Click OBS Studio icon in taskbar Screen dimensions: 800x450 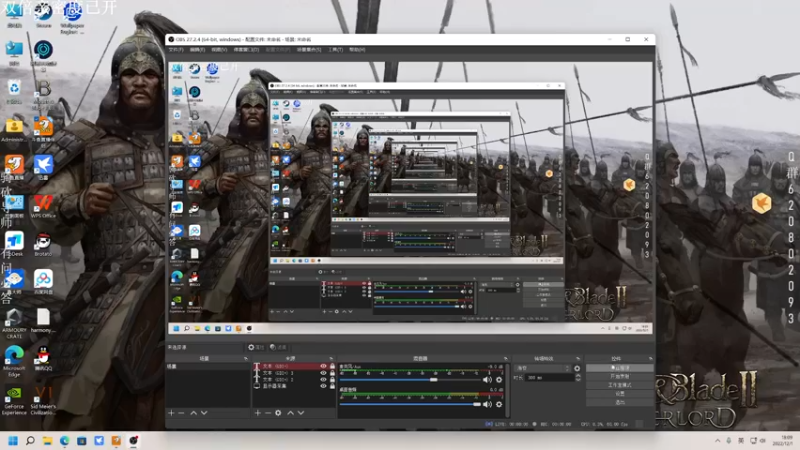point(134,440)
